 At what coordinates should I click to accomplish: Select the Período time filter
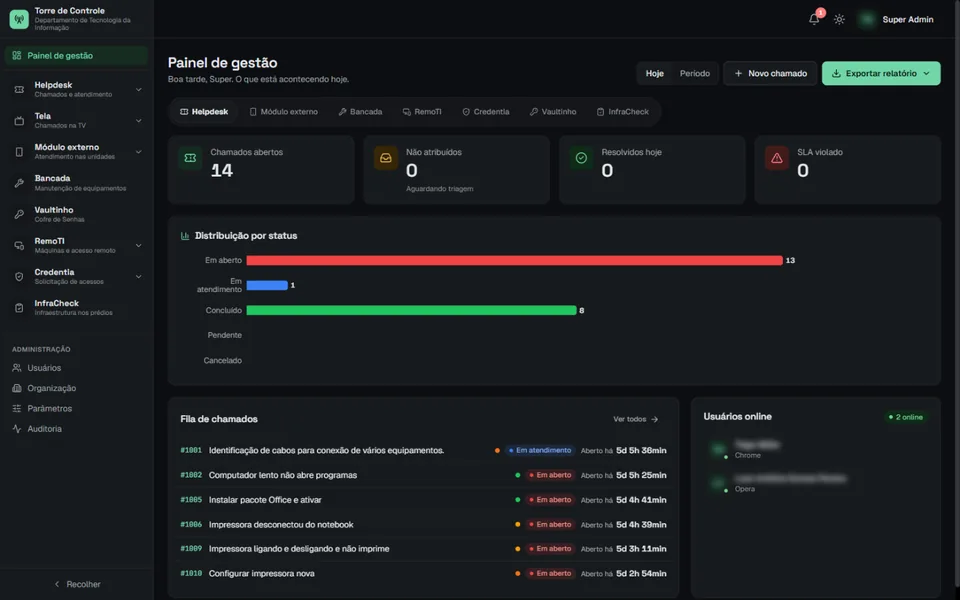[x=695, y=73]
